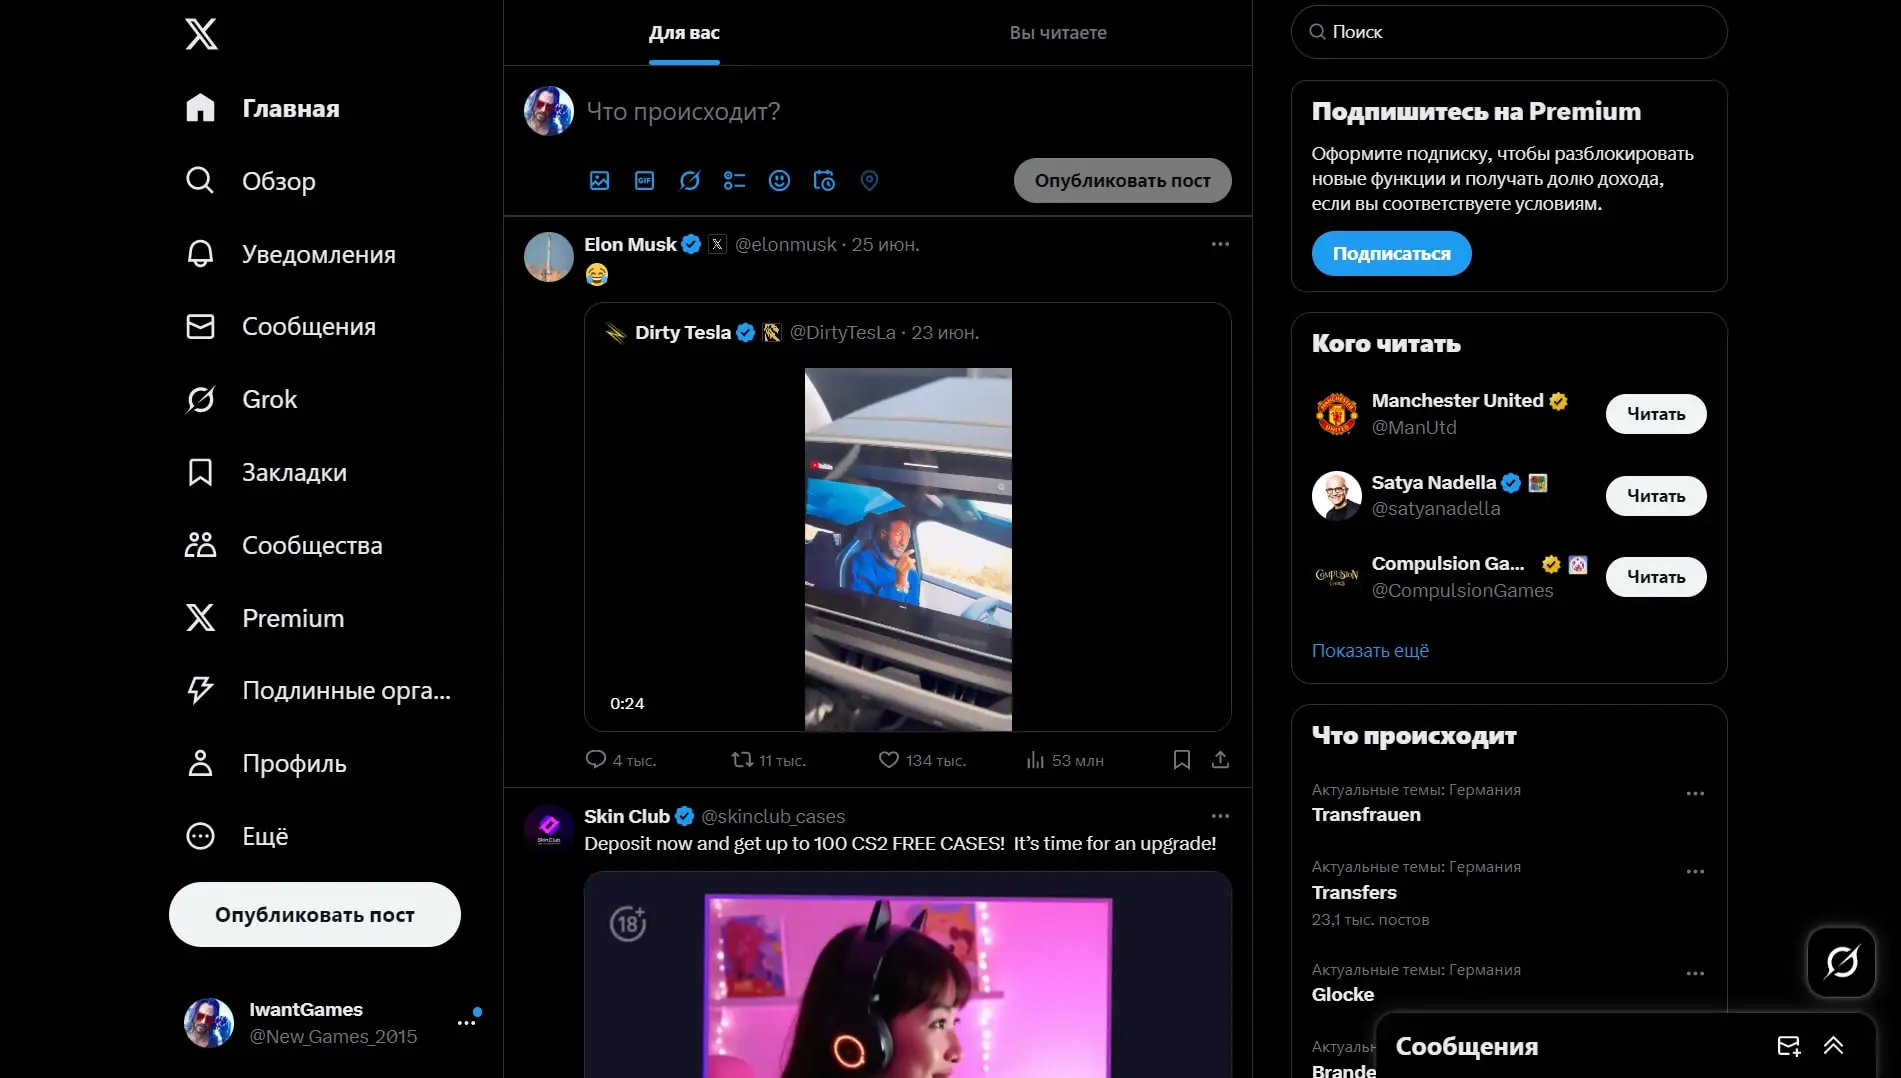This screenshot has width=1901, height=1078.
Task: Click the 18+ badge on Skin Club media
Action: (628, 922)
